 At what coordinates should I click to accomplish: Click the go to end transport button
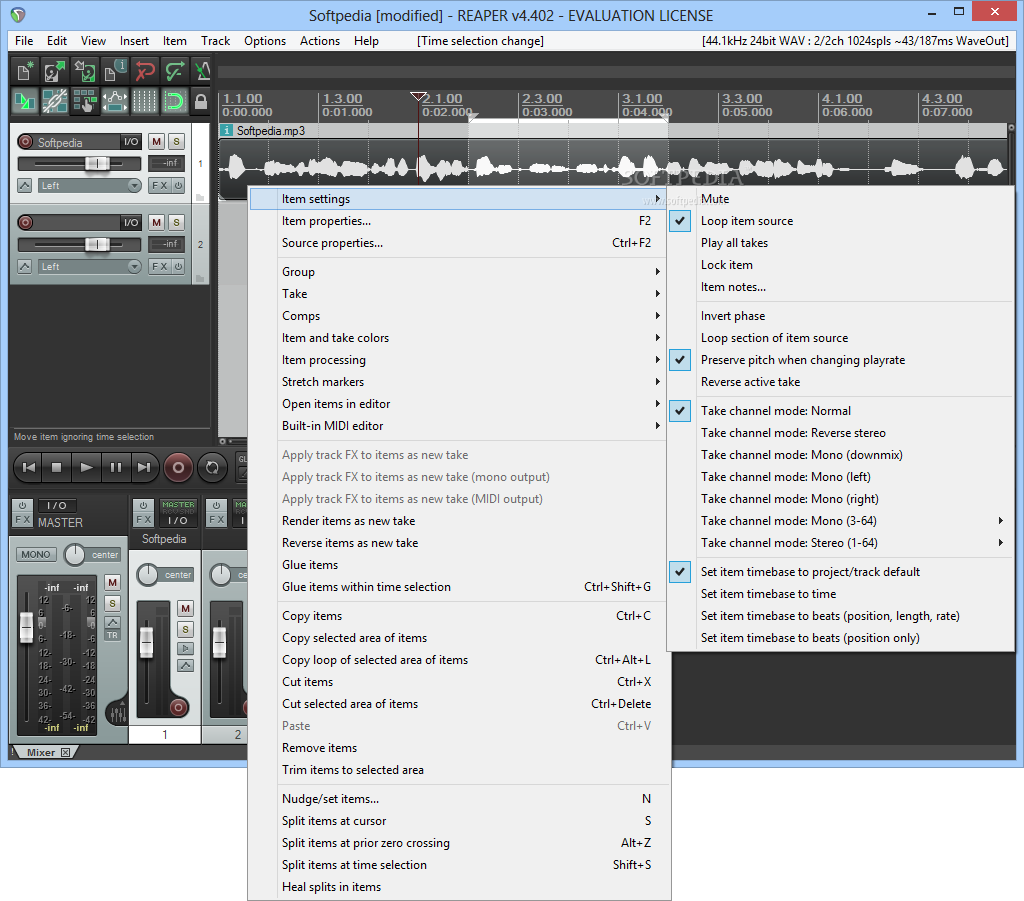(x=144, y=467)
